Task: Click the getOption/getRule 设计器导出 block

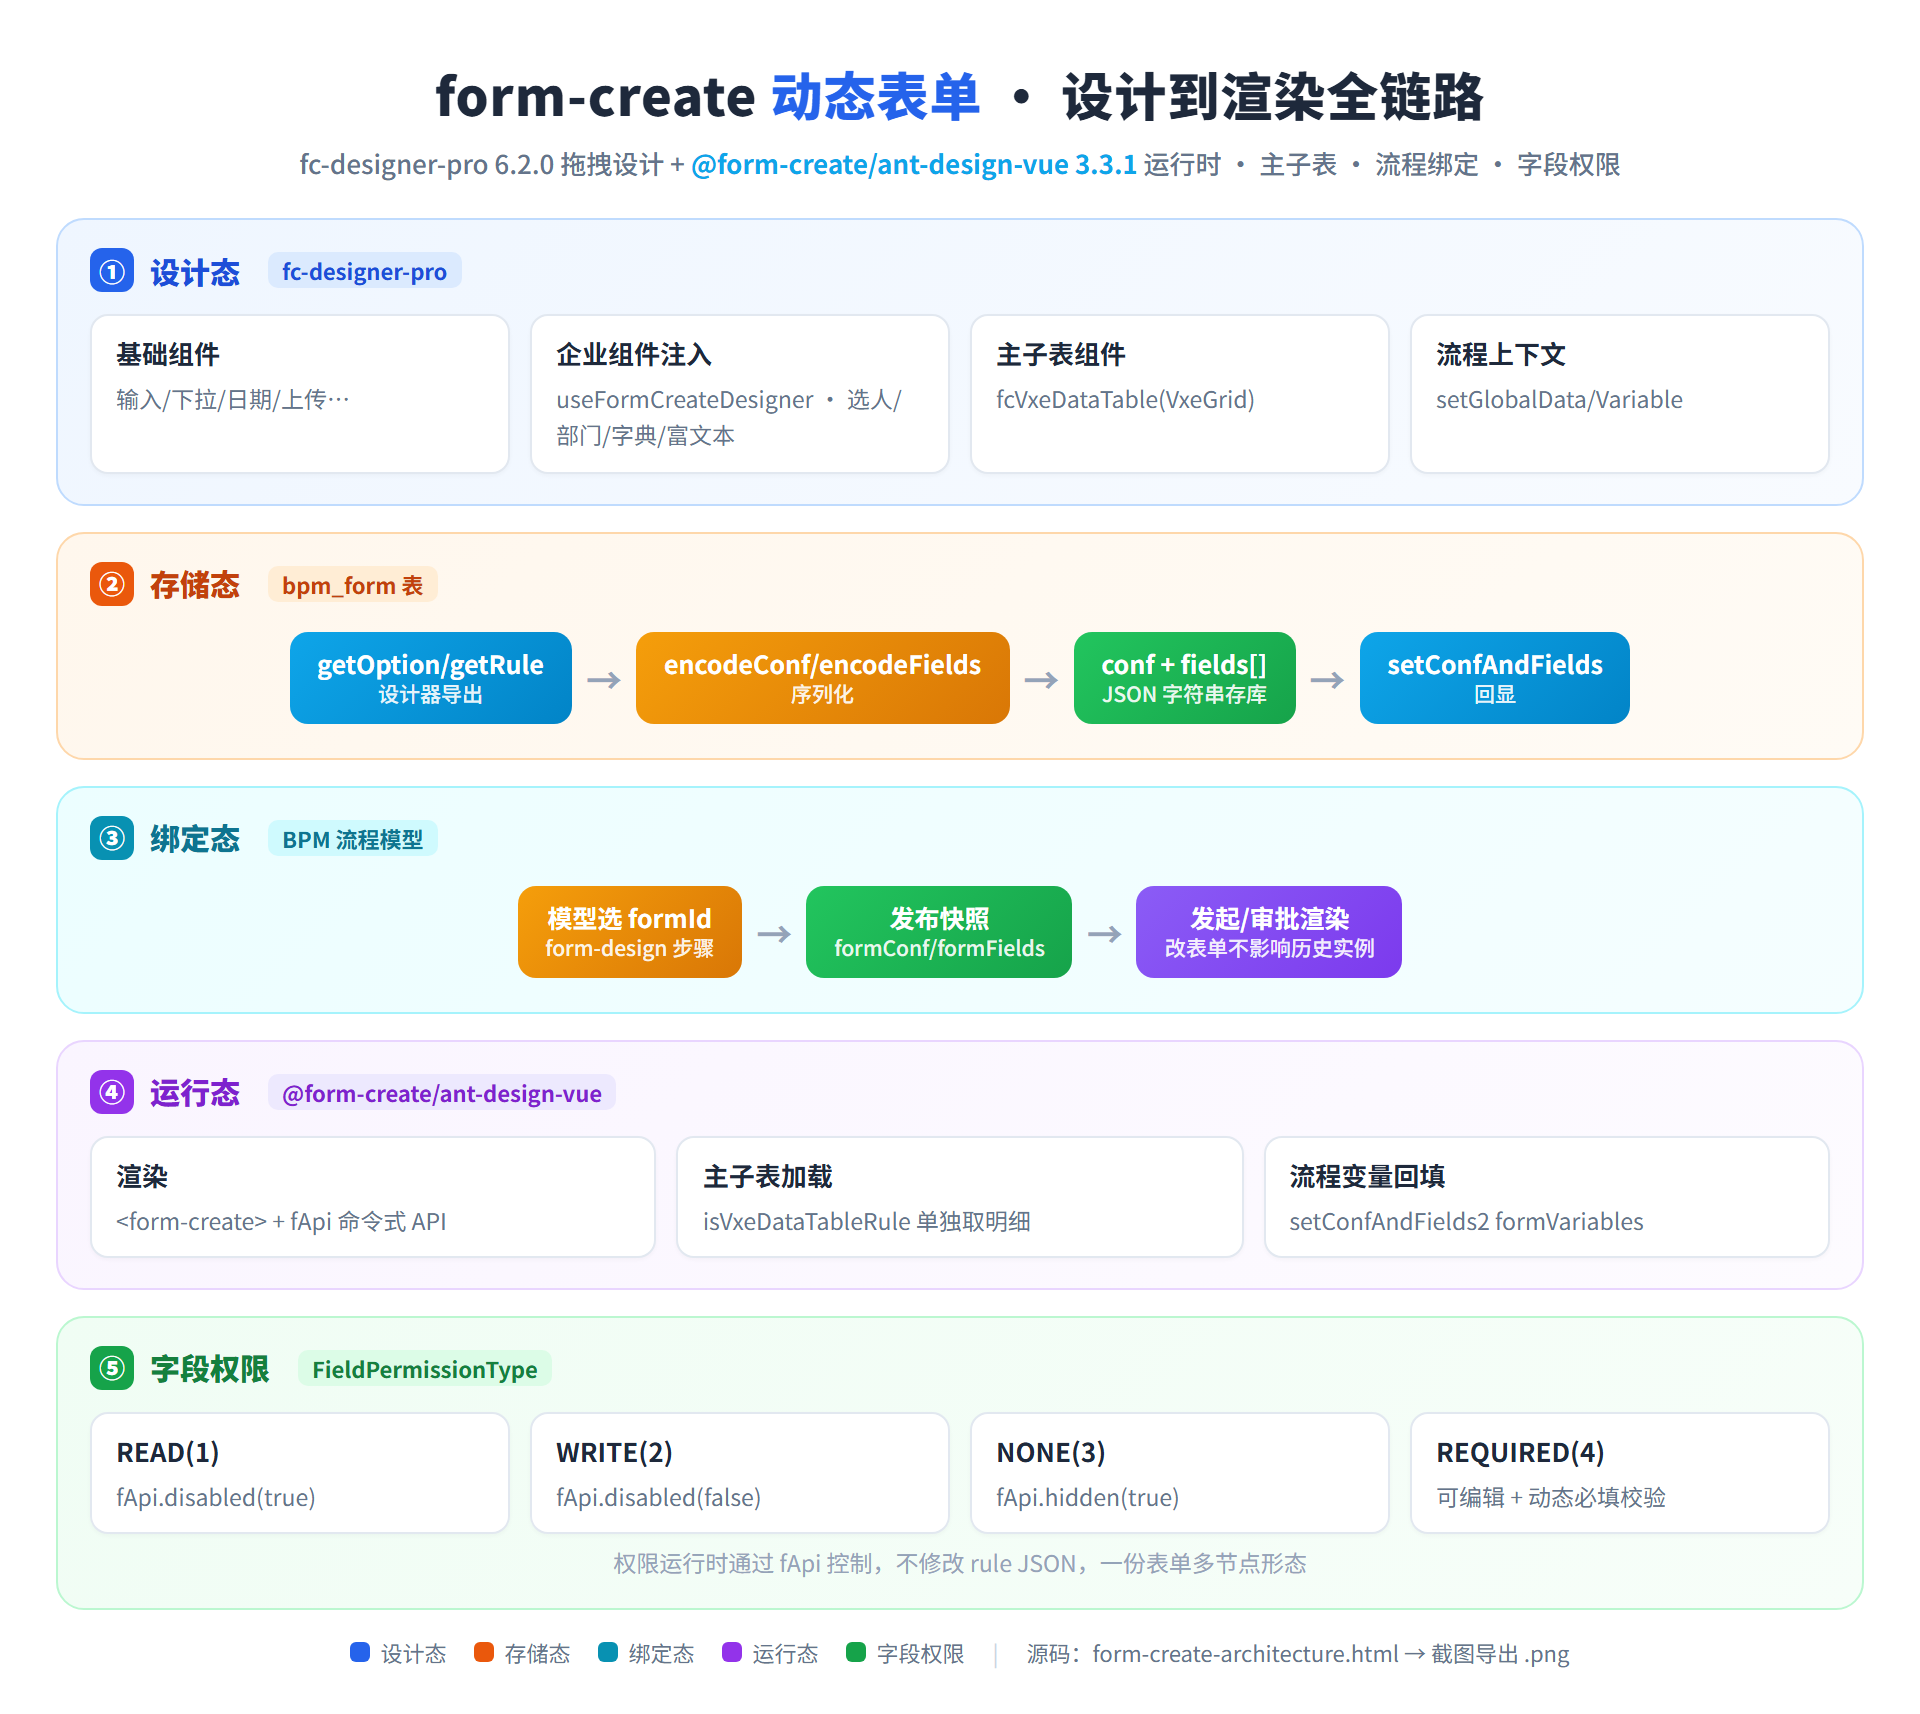Action: 431,678
